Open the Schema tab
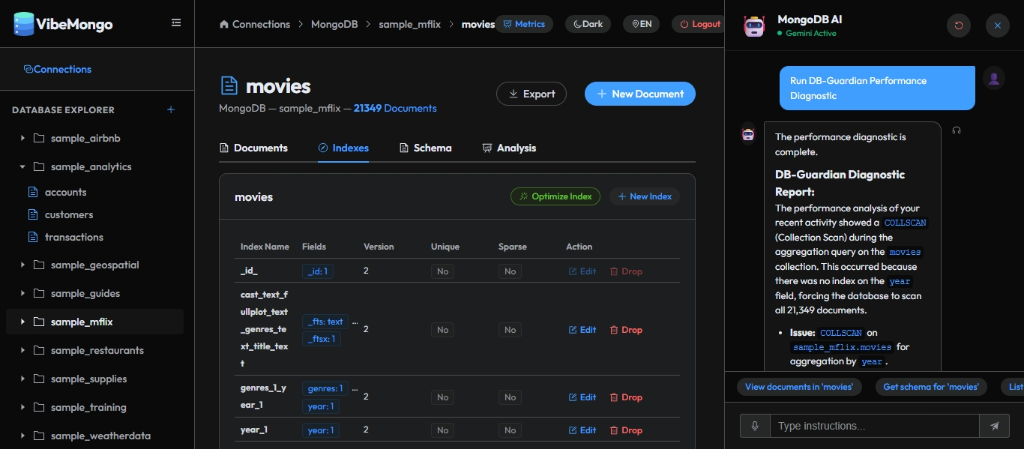The height and width of the screenshot is (449, 1024). 425,148
